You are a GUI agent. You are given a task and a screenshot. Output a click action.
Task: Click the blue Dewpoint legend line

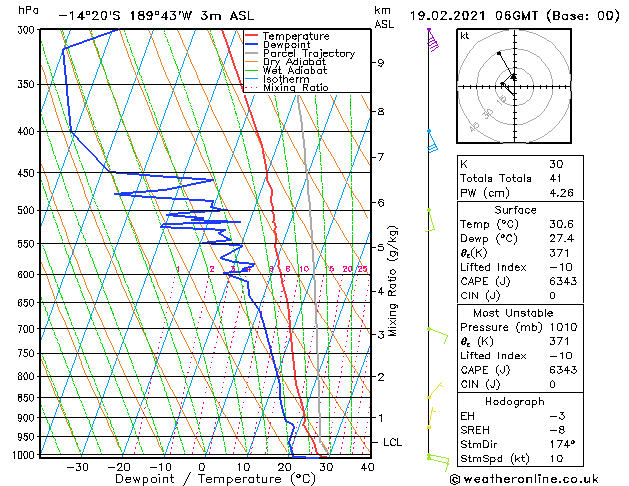click(251, 45)
